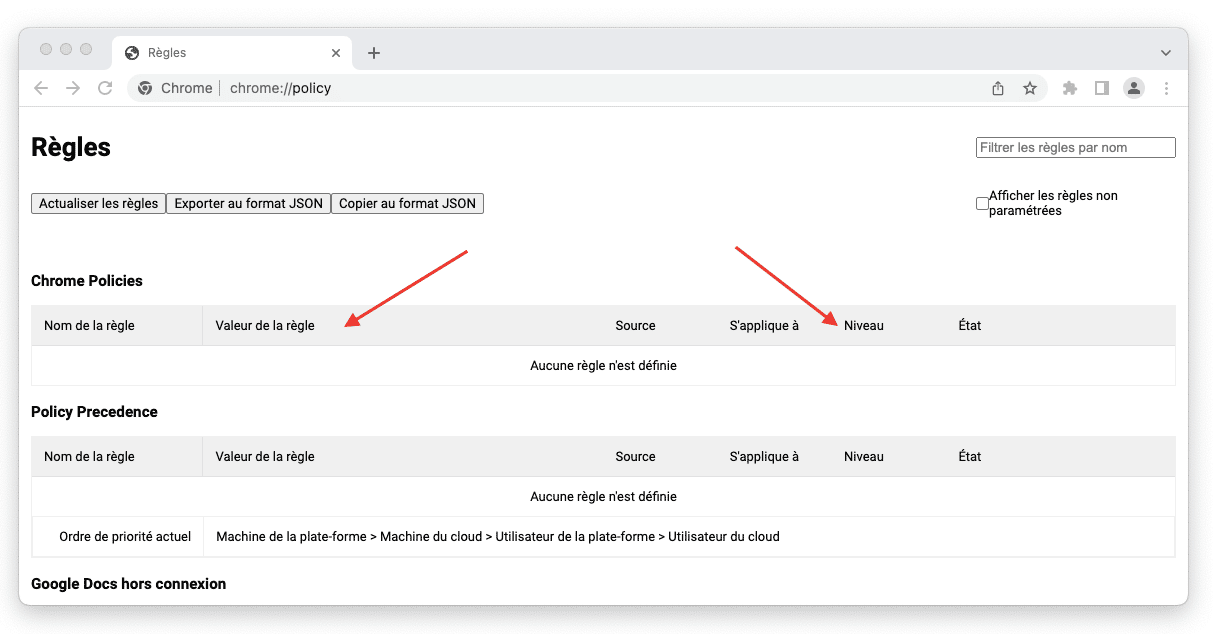
Task: Open the user profile avatar
Action: [1134, 88]
